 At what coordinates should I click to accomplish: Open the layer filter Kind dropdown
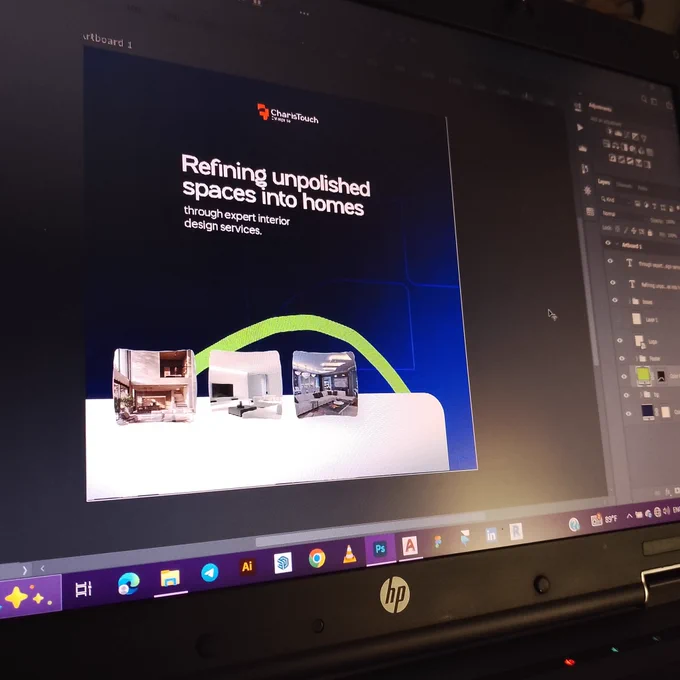click(x=616, y=200)
